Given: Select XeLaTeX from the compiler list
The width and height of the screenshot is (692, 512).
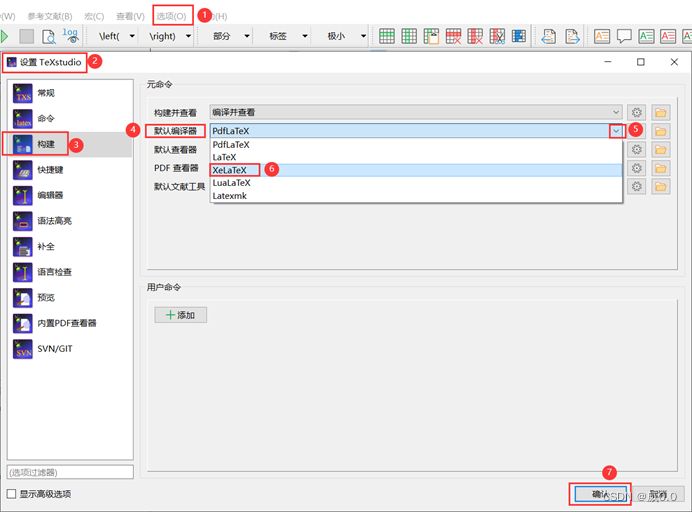Looking at the screenshot, I should pyautogui.click(x=416, y=170).
